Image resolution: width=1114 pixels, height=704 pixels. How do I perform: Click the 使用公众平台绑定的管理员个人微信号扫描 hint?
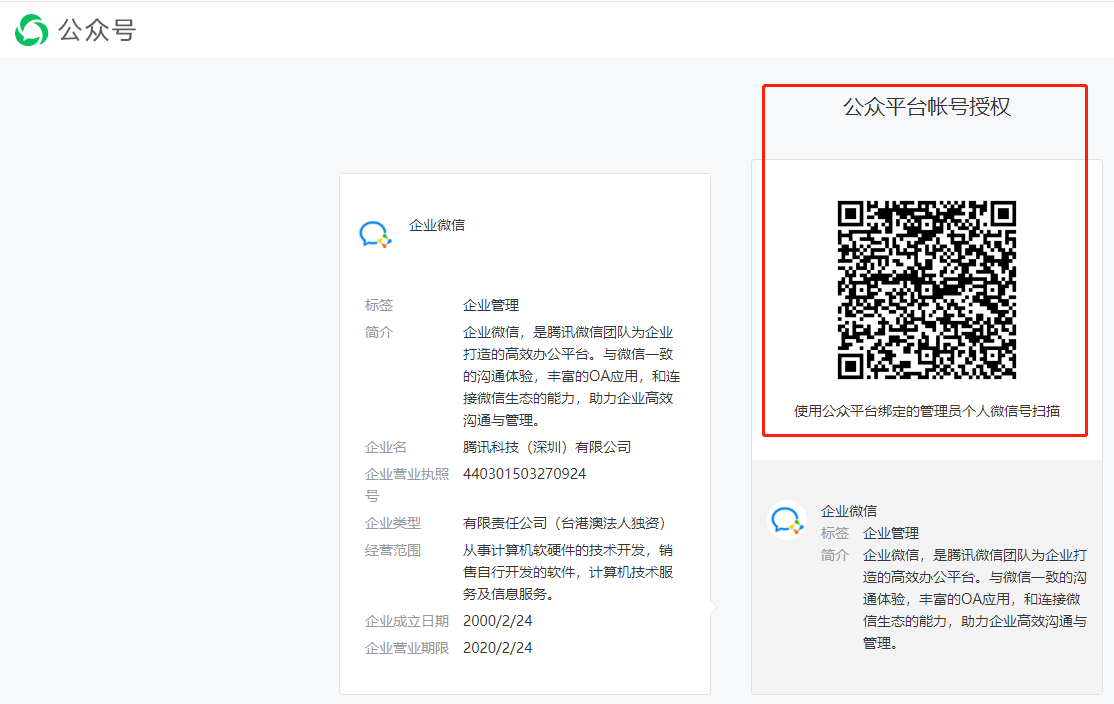tap(926, 411)
